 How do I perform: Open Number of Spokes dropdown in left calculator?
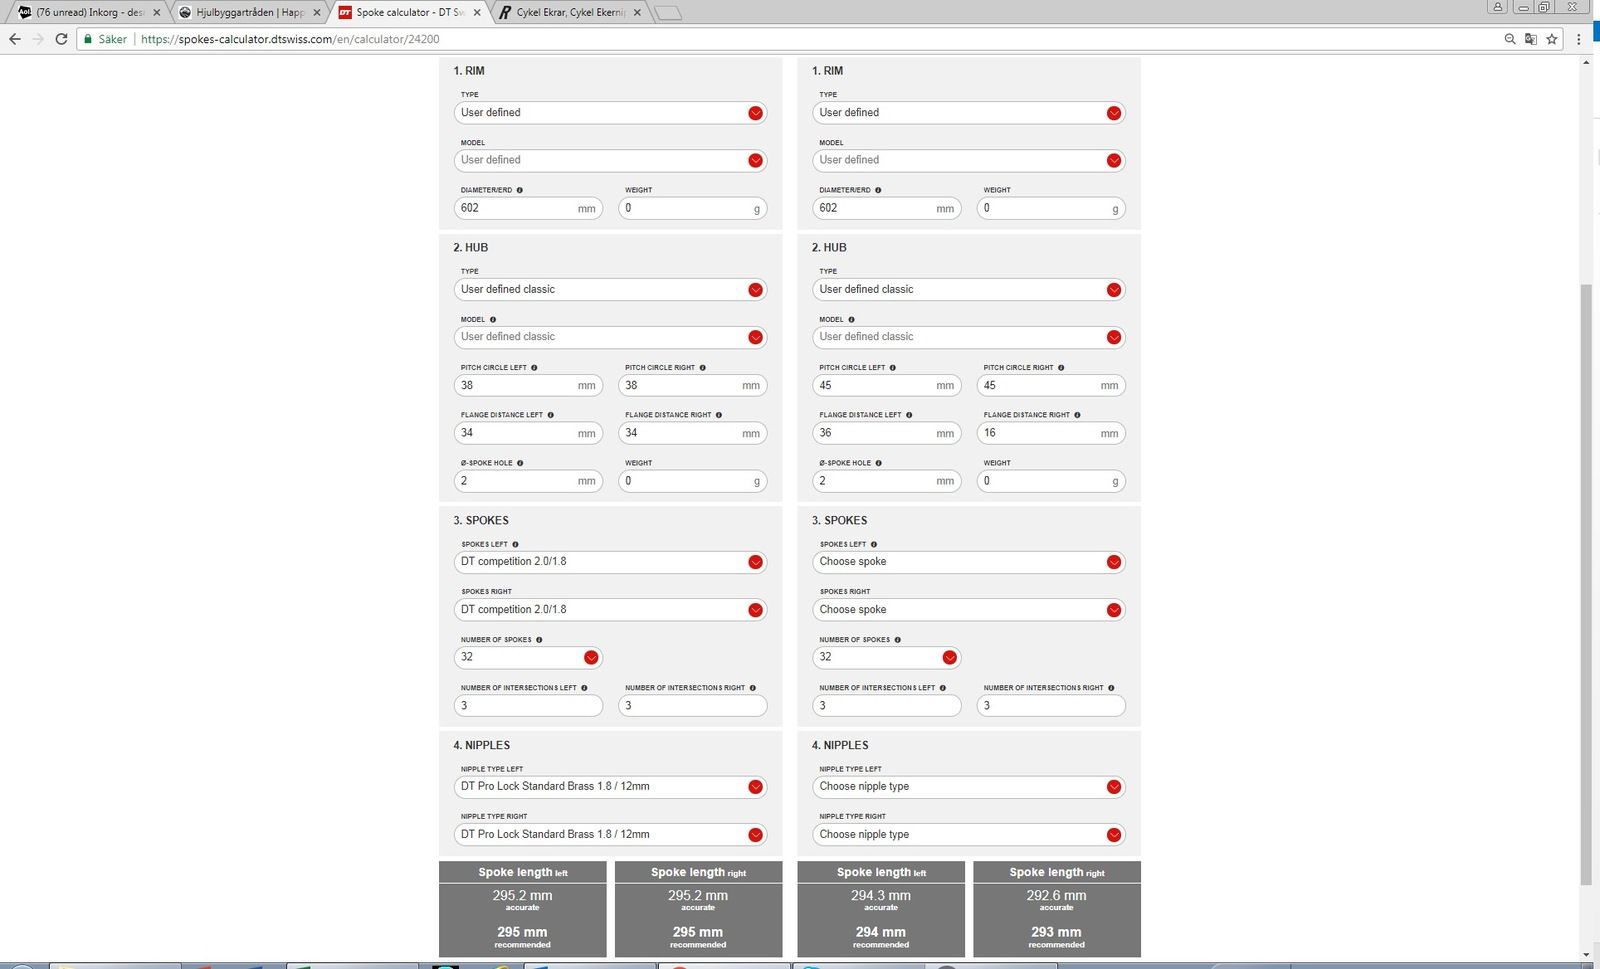pyautogui.click(x=528, y=657)
